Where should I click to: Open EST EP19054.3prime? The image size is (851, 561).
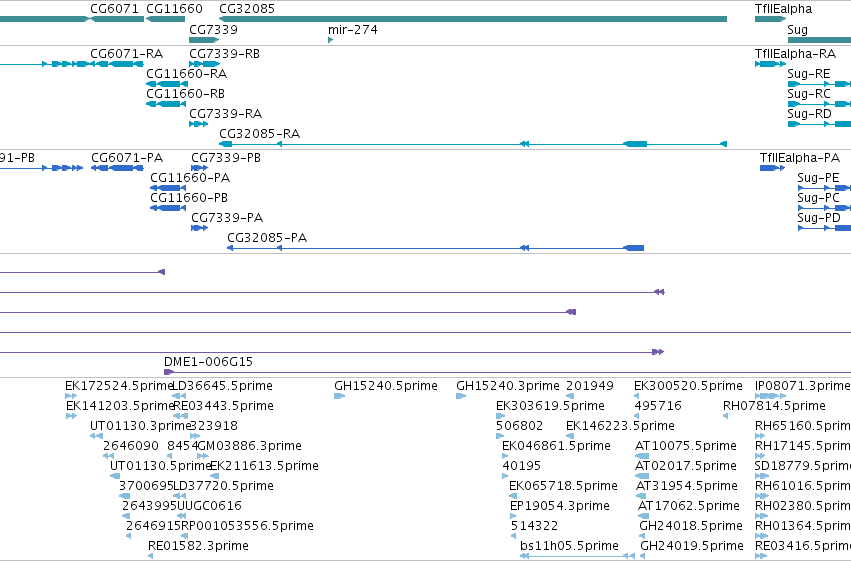click(x=560, y=506)
